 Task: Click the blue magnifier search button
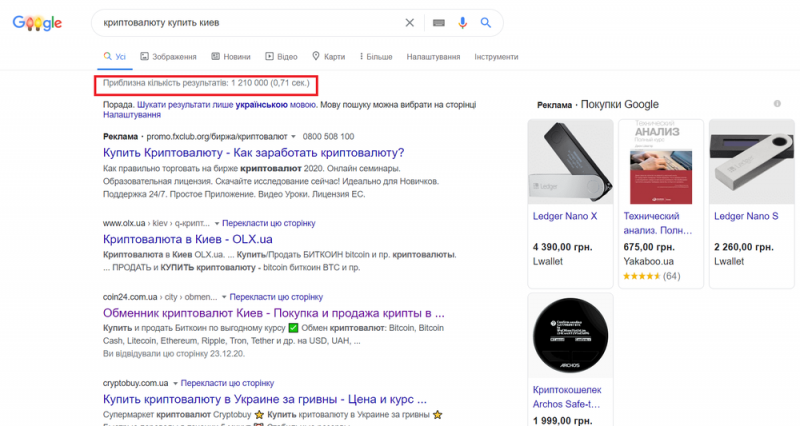tap(486, 22)
